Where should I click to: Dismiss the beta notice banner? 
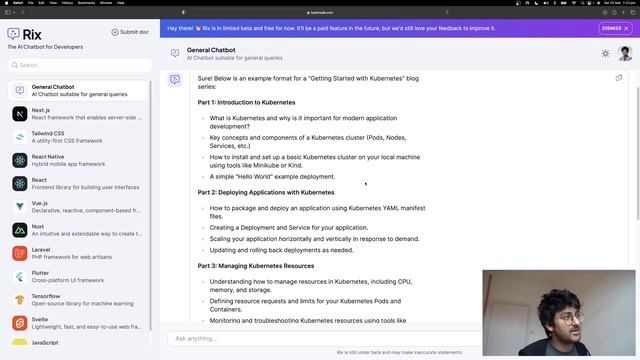615,28
